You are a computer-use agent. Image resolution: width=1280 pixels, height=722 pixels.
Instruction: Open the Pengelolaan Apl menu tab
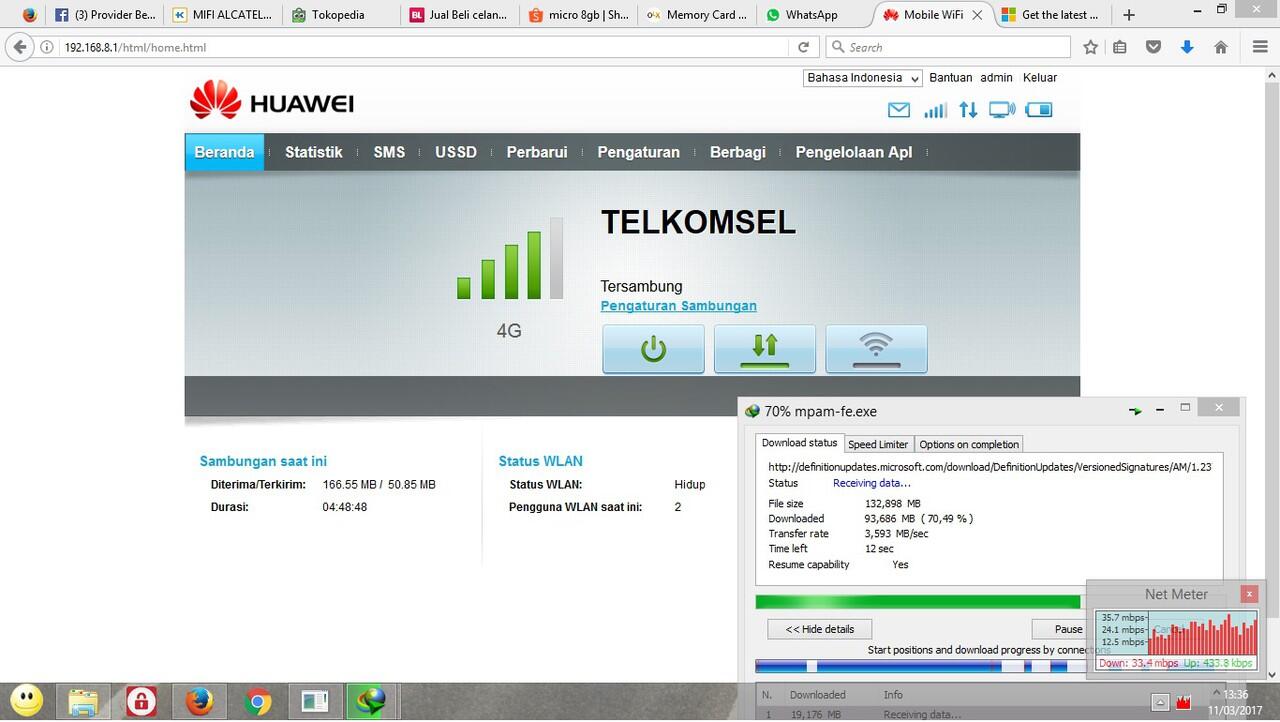pos(854,152)
